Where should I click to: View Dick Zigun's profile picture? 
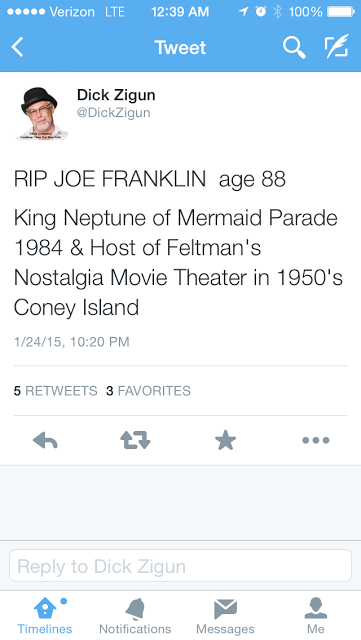coord(41,113)
